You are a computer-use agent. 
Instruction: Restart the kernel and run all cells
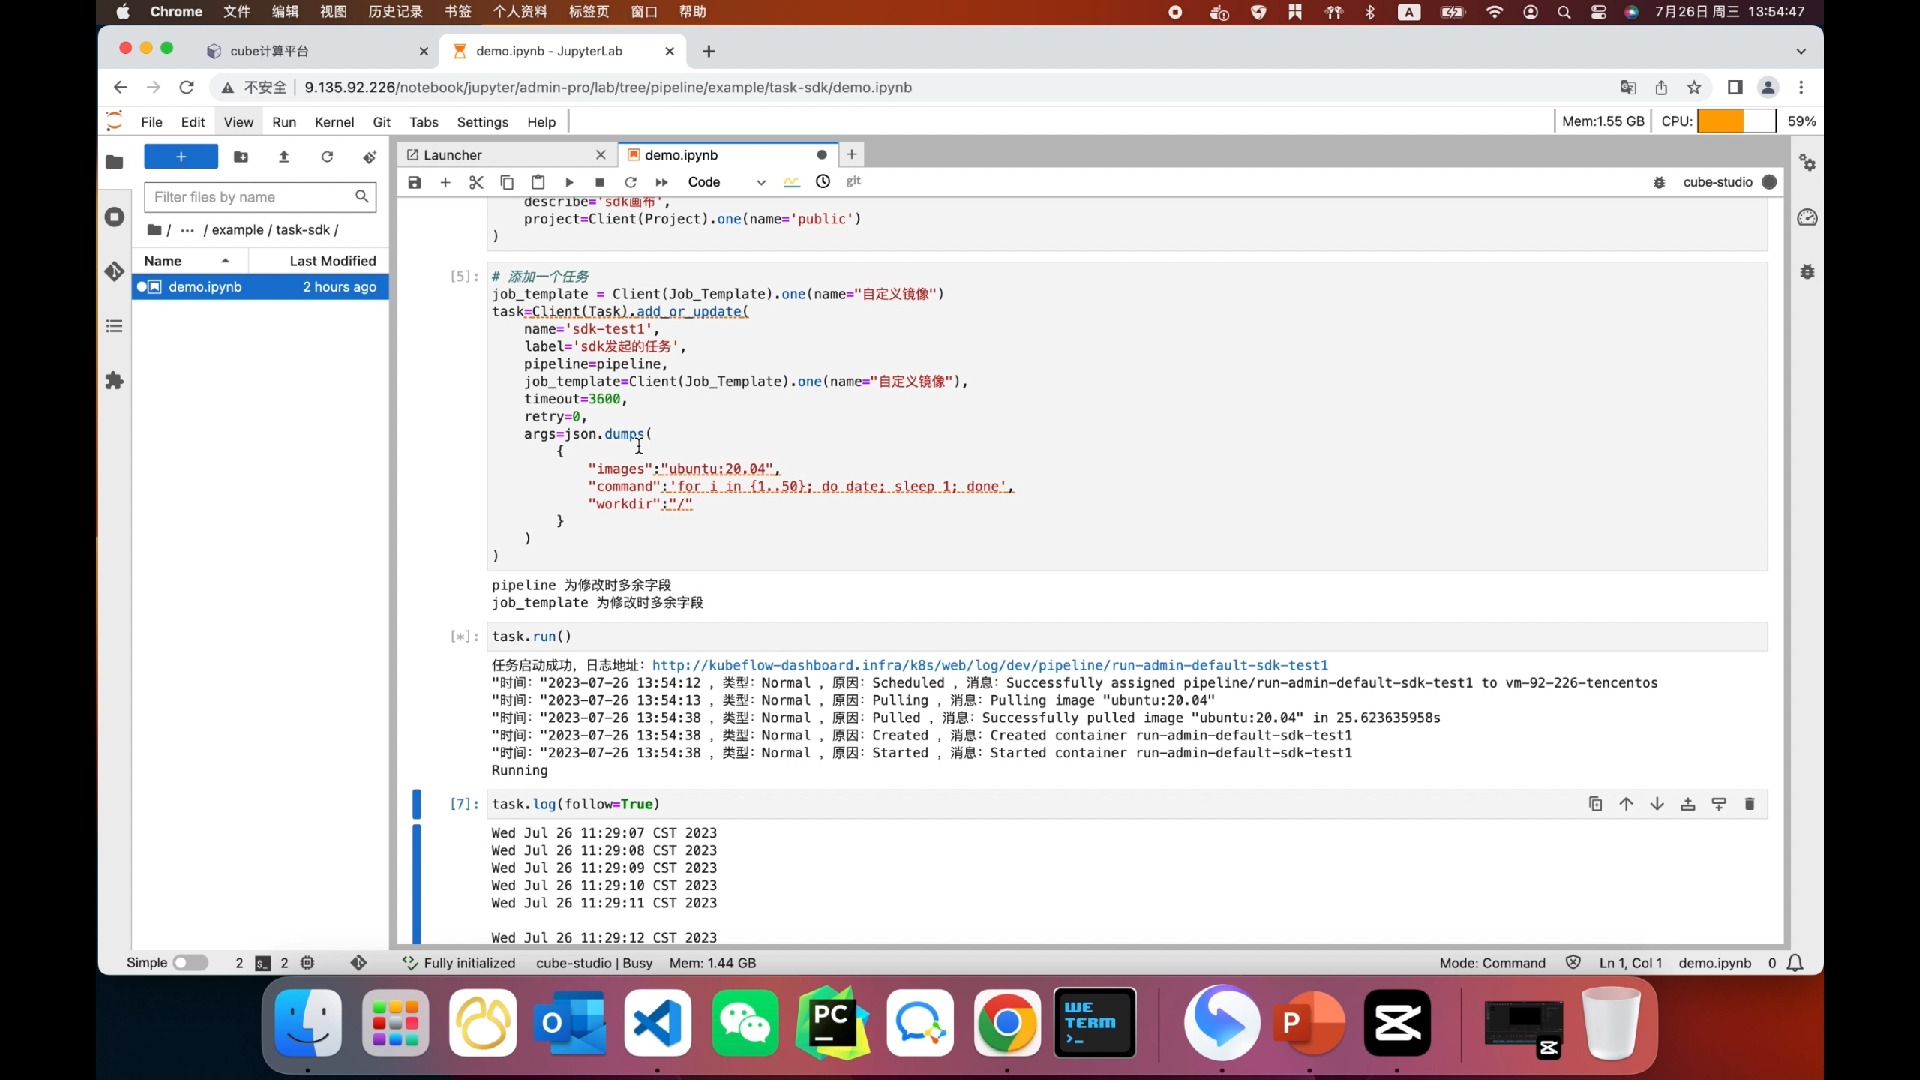point(661,182)
